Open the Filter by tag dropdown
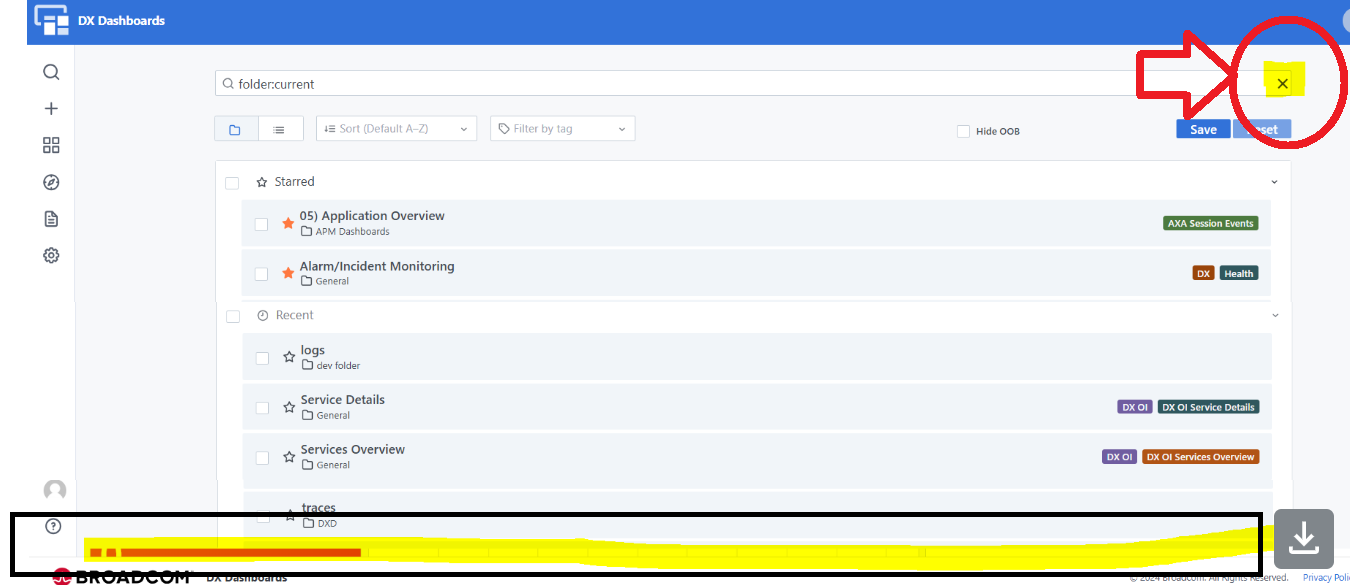1350x585 pixels. [x=563, y=129]
